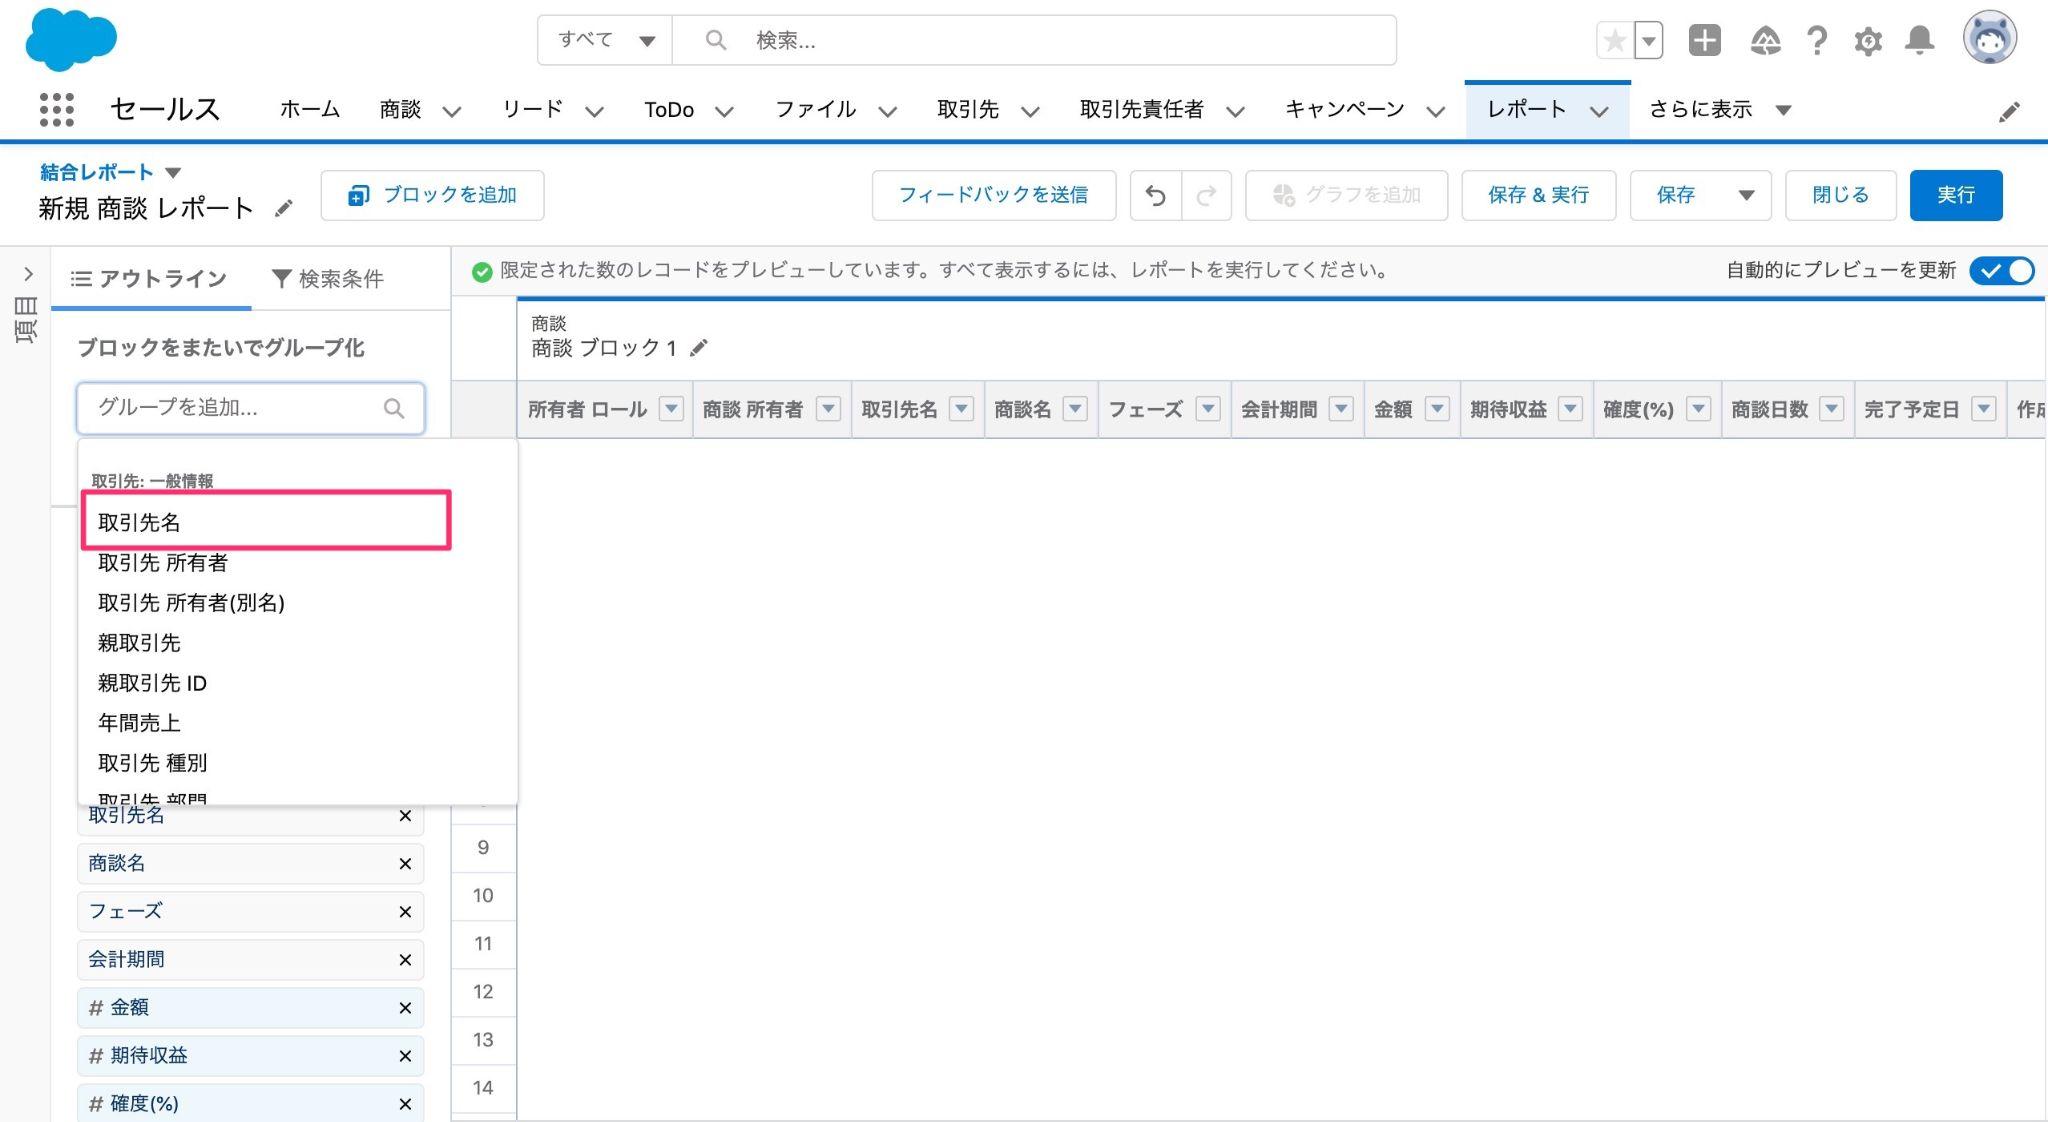Click the global create plus icon

tap(1704, 40)
